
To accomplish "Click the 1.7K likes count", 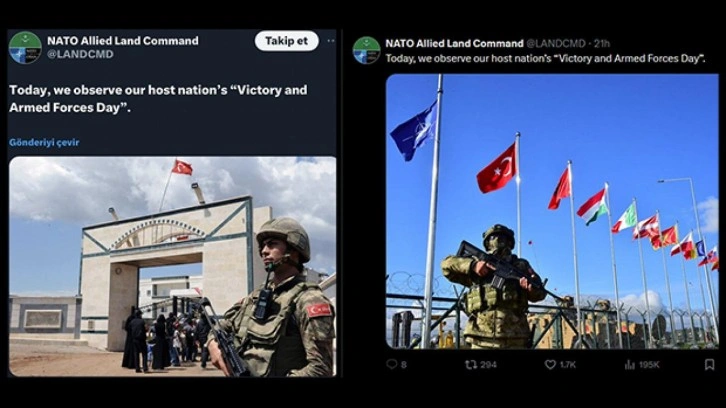I will click(x=567, y=365).
